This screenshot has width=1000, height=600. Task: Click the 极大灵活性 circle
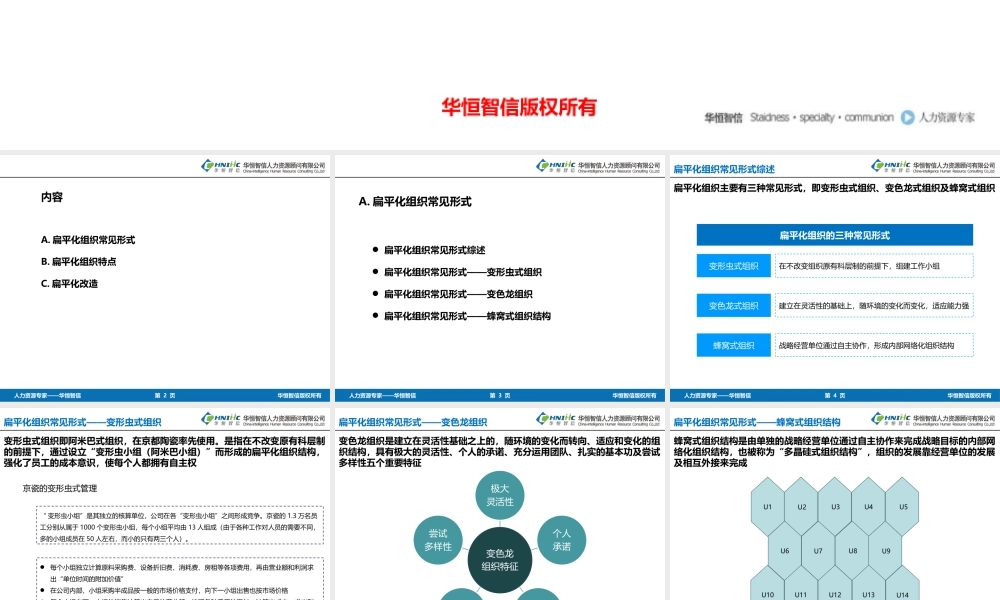500,495
